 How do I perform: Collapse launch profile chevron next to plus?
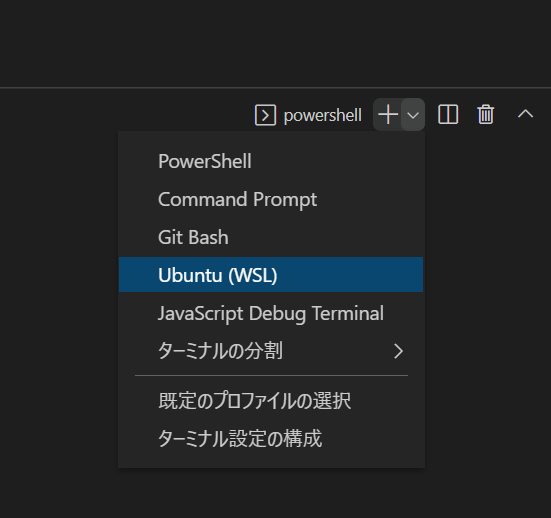click(x=413, y=115)
